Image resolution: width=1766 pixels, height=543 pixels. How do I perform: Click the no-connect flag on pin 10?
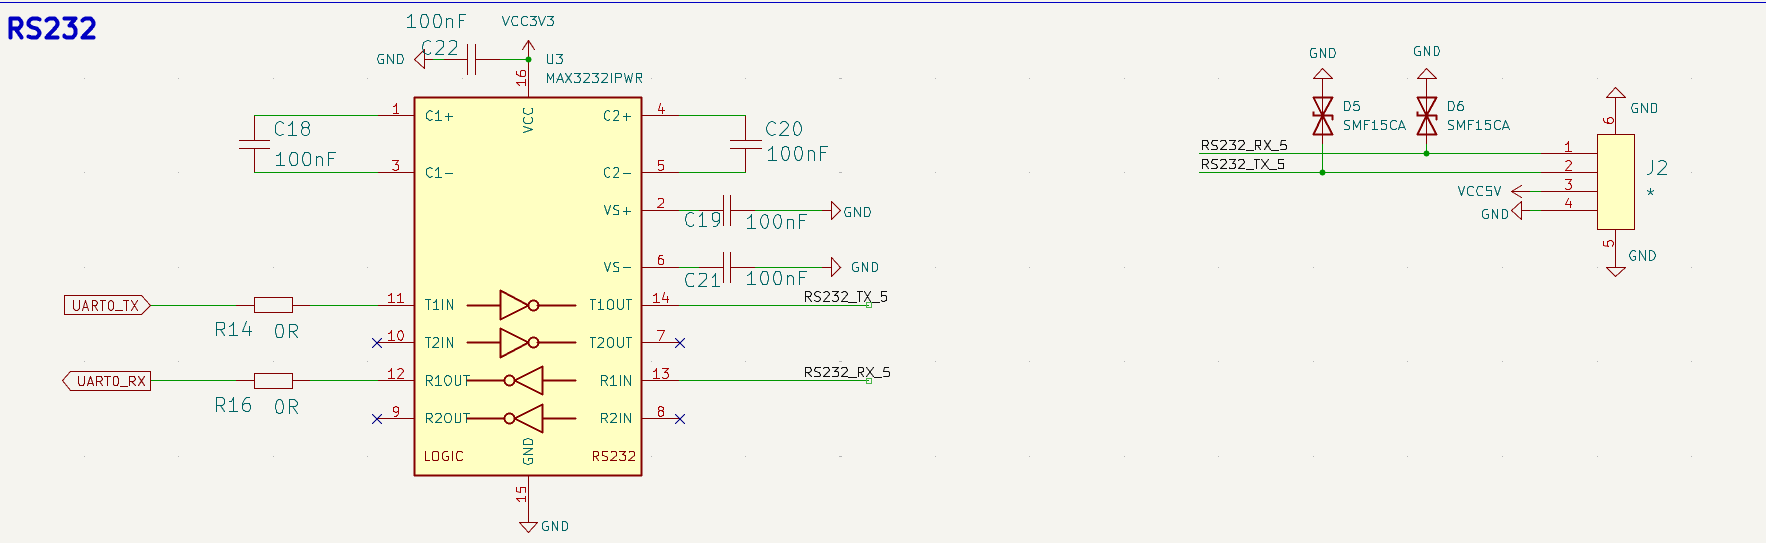point(377,343)
